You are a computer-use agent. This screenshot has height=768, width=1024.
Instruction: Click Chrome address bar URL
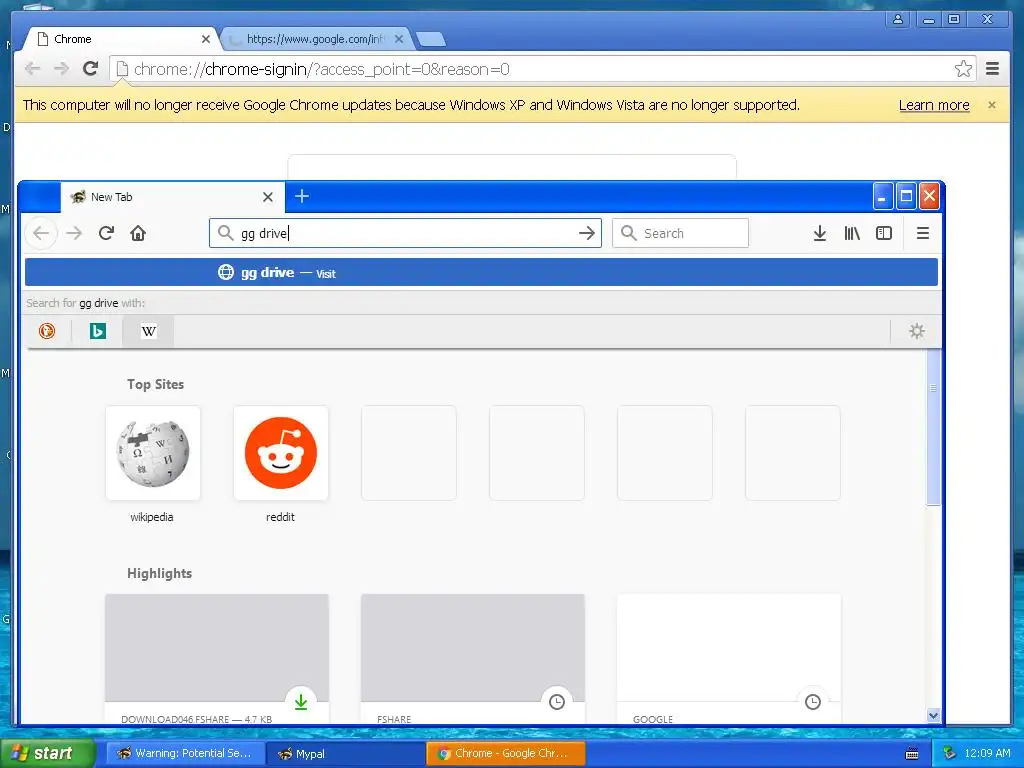click(321, 69)
